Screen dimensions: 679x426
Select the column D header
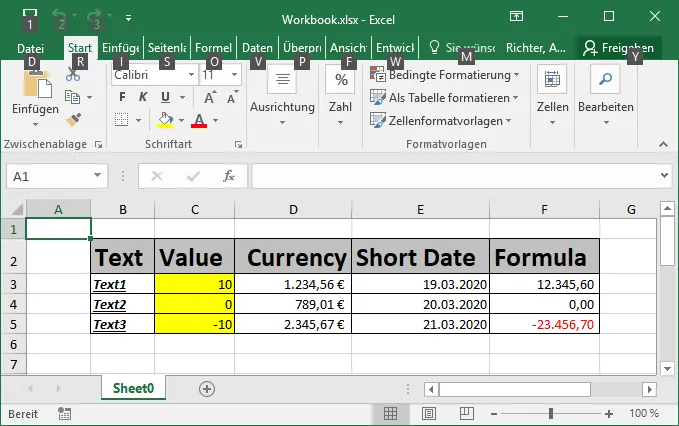(x=293, y=210)
